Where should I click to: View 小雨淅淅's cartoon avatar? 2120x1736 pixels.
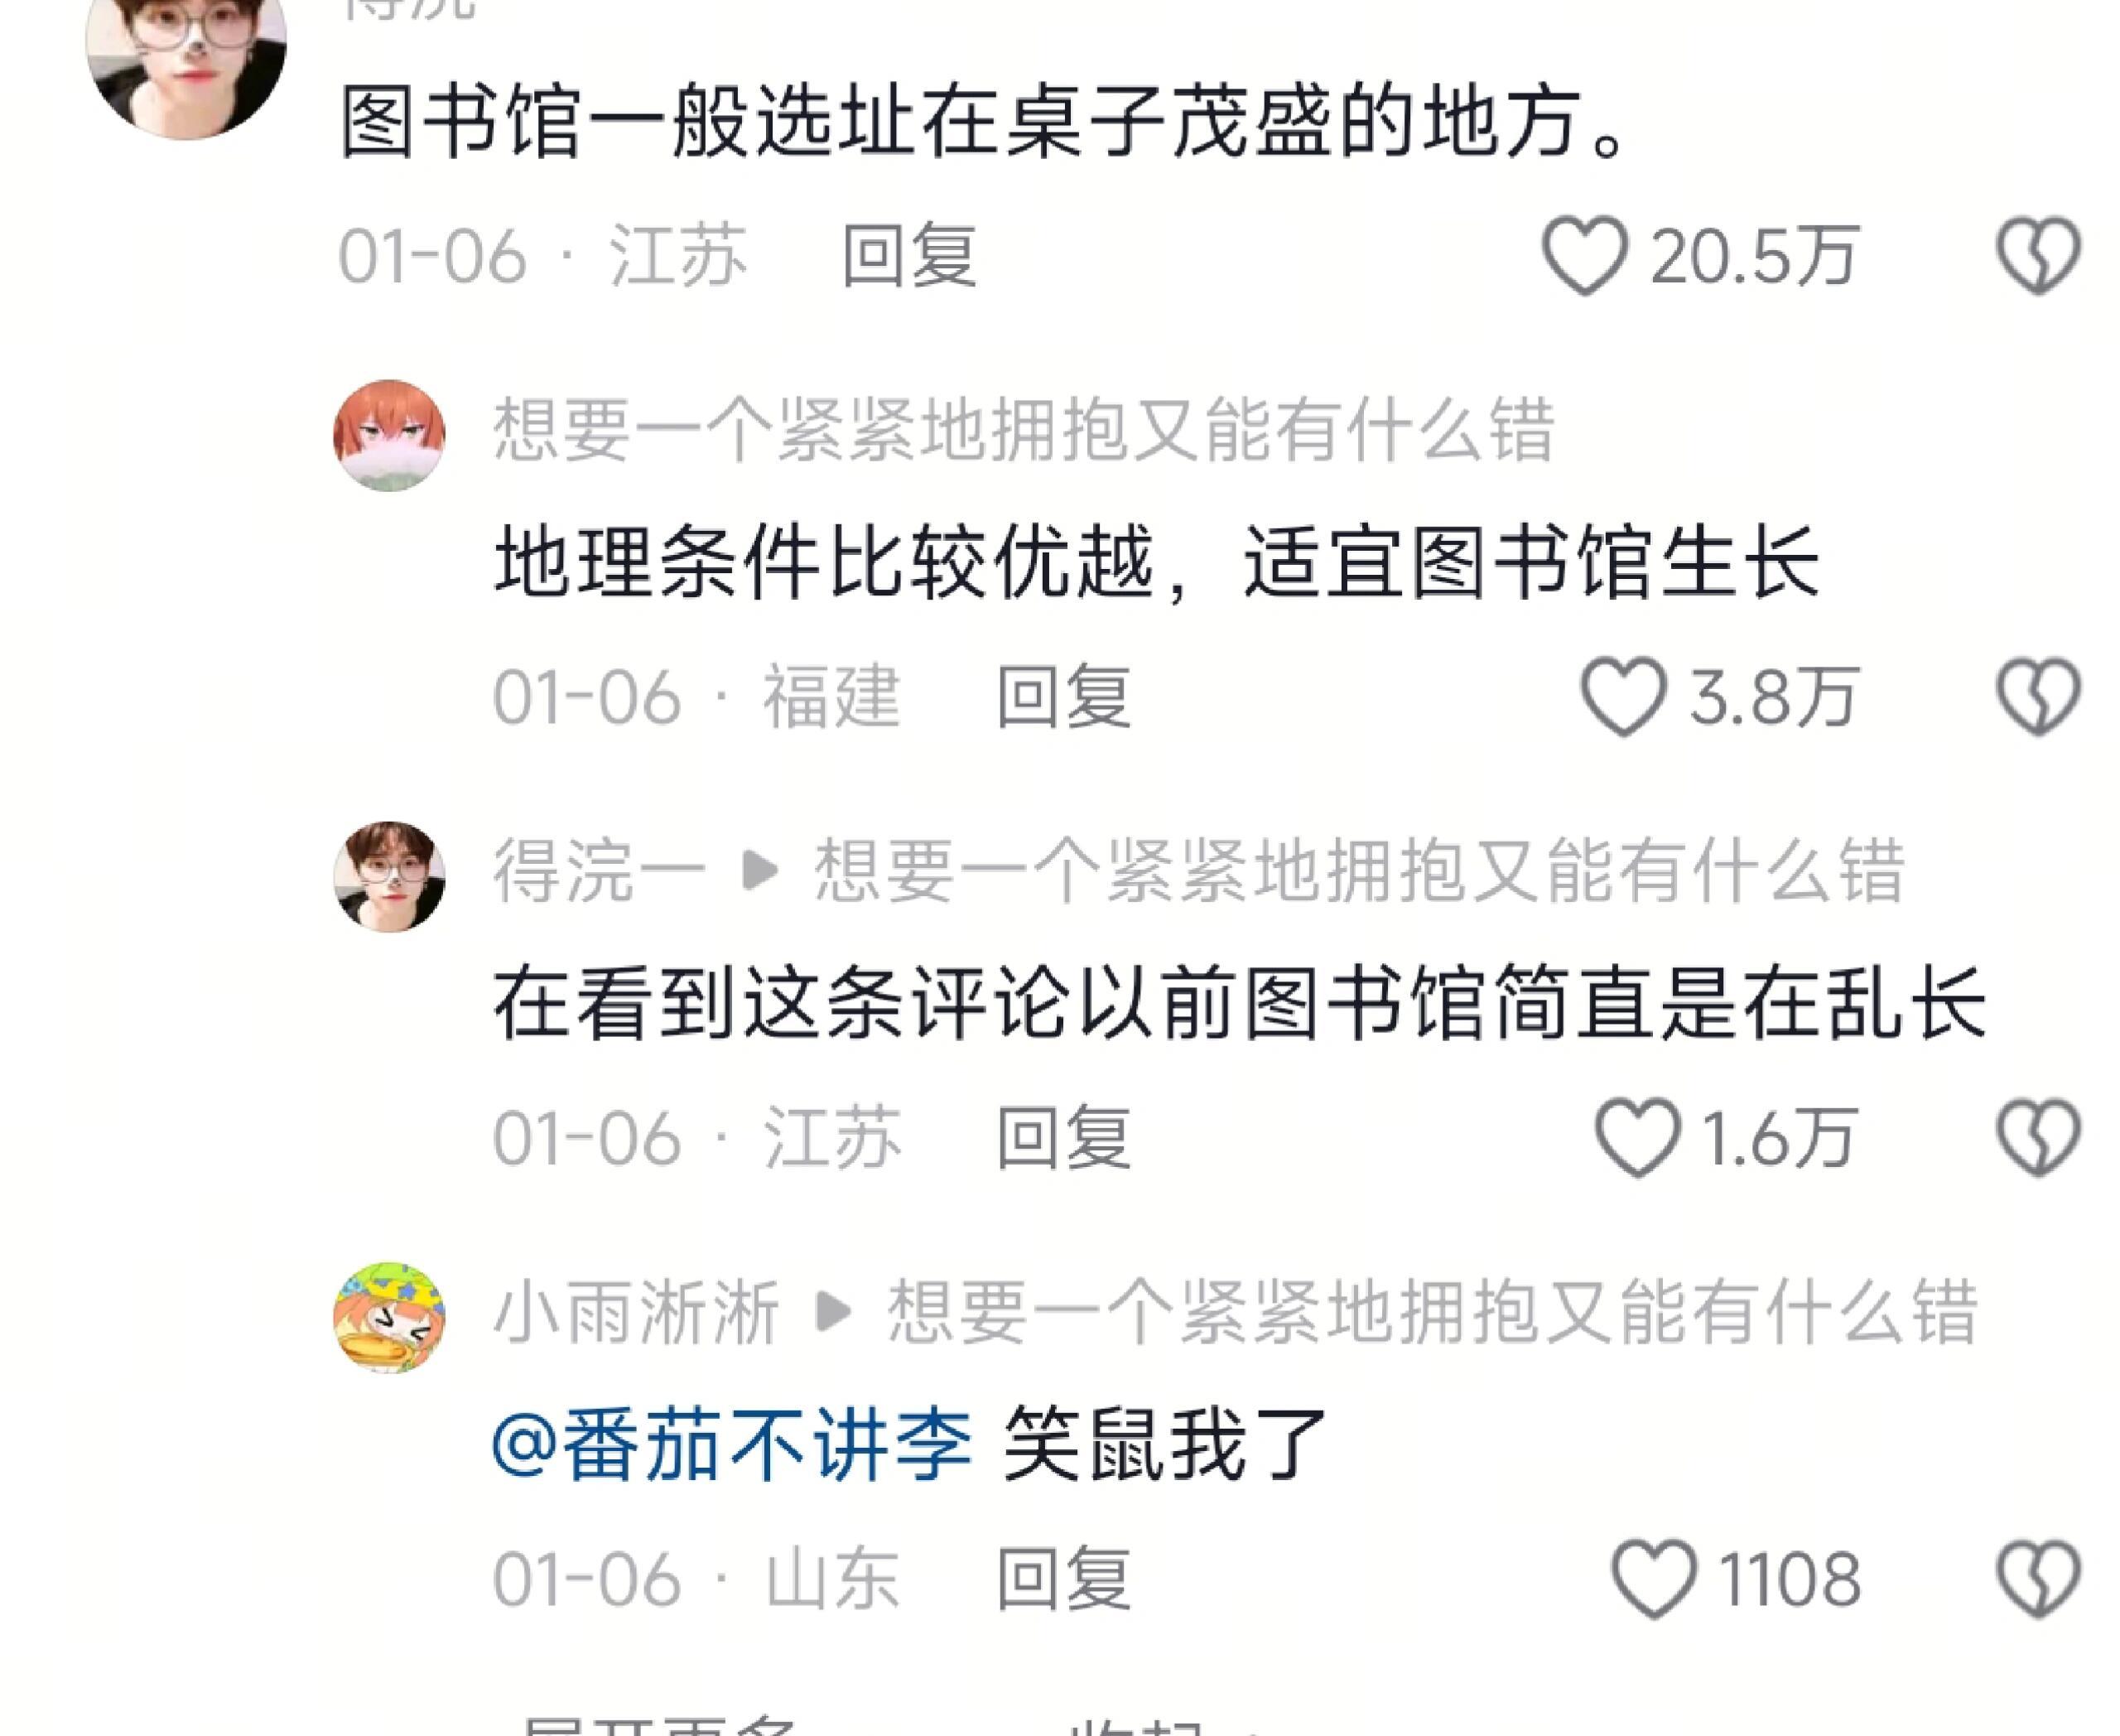point(389,1318)
